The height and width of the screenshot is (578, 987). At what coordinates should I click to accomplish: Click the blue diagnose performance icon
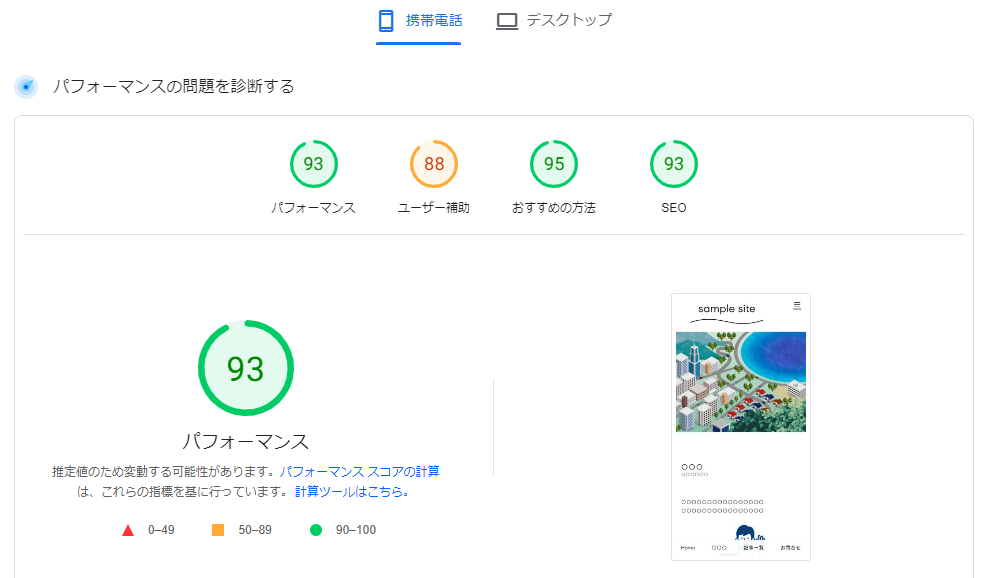coord(26,87)
